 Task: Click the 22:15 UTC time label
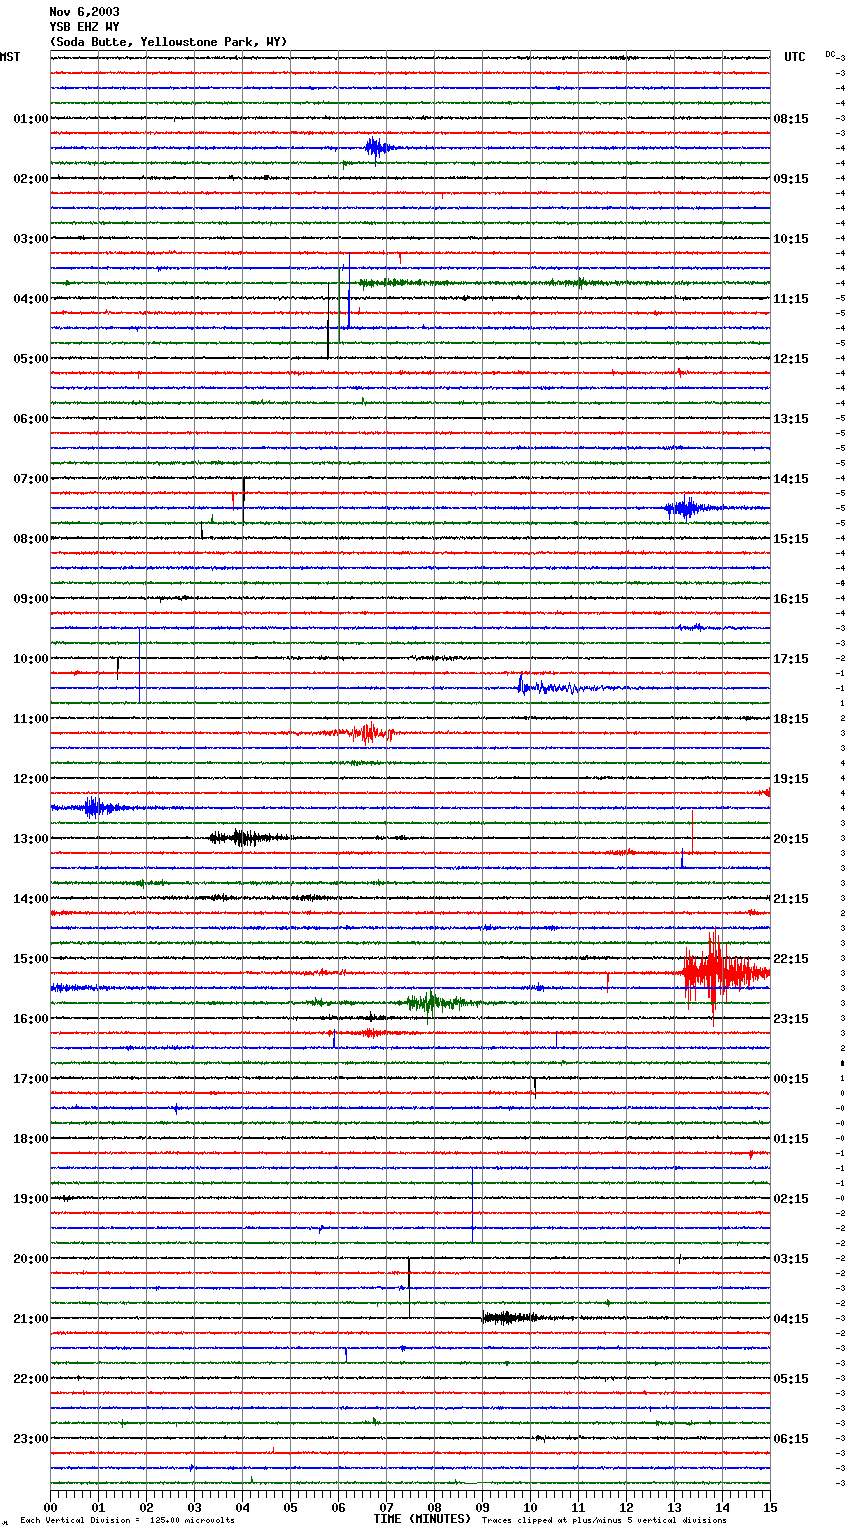coord(791,959)
